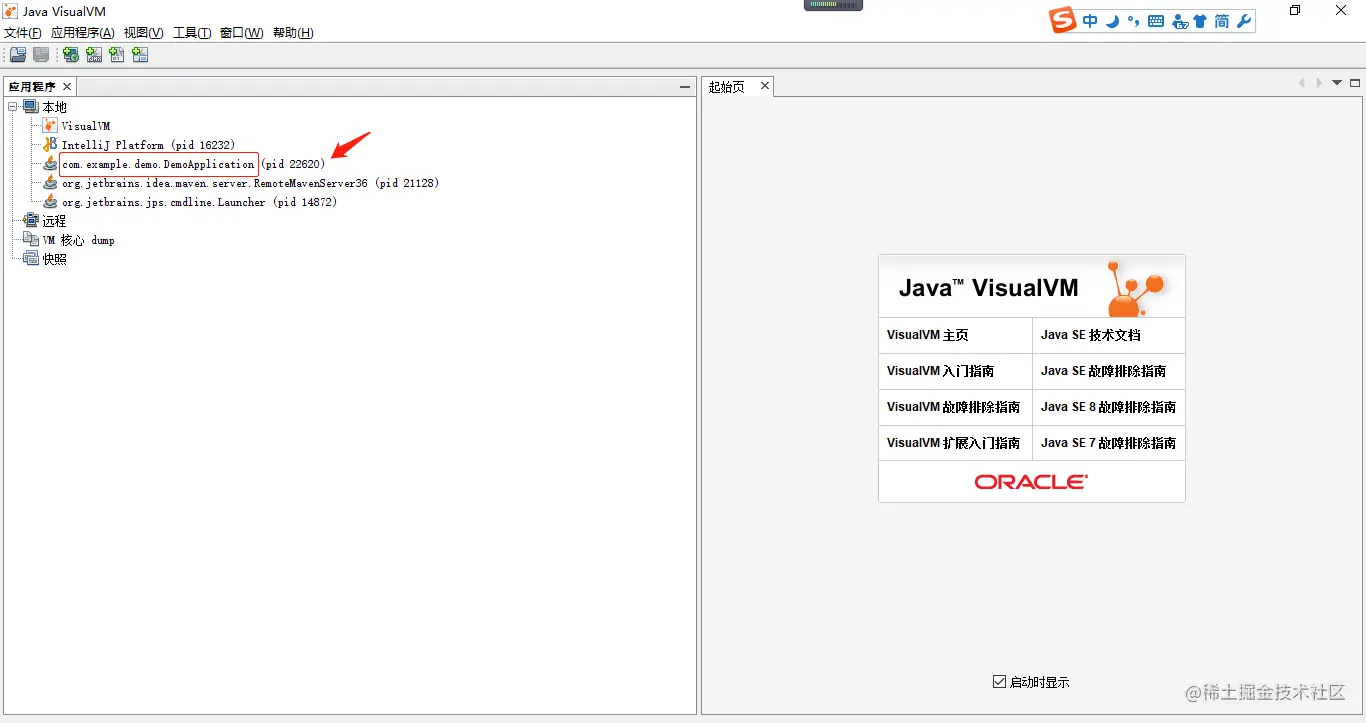1366x723 pixels.
Task: Click the Add VM Coredump toolbar icon
Action: point(117,55)
